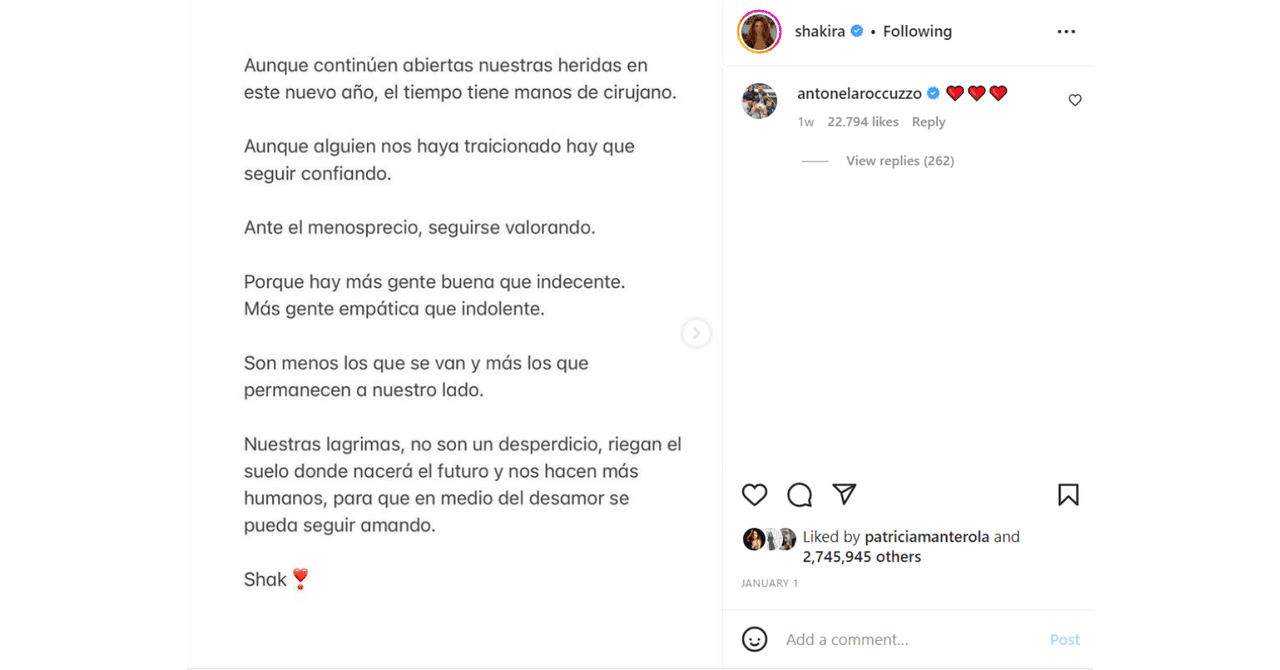This screenshot has width=1280, height=670.
Task: Click the Add a comment input field
Action: [x=880, y=639]
